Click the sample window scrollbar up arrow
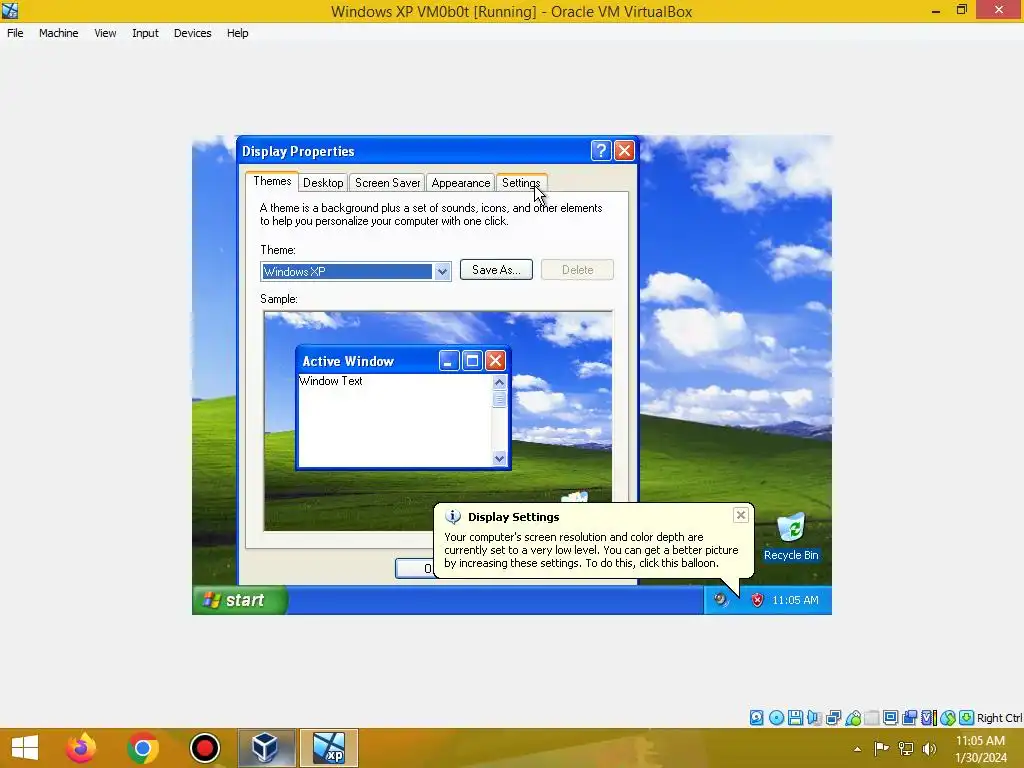Image resolution: width=1024 pixels, height=768 pixels. click(x=500, y=383)
